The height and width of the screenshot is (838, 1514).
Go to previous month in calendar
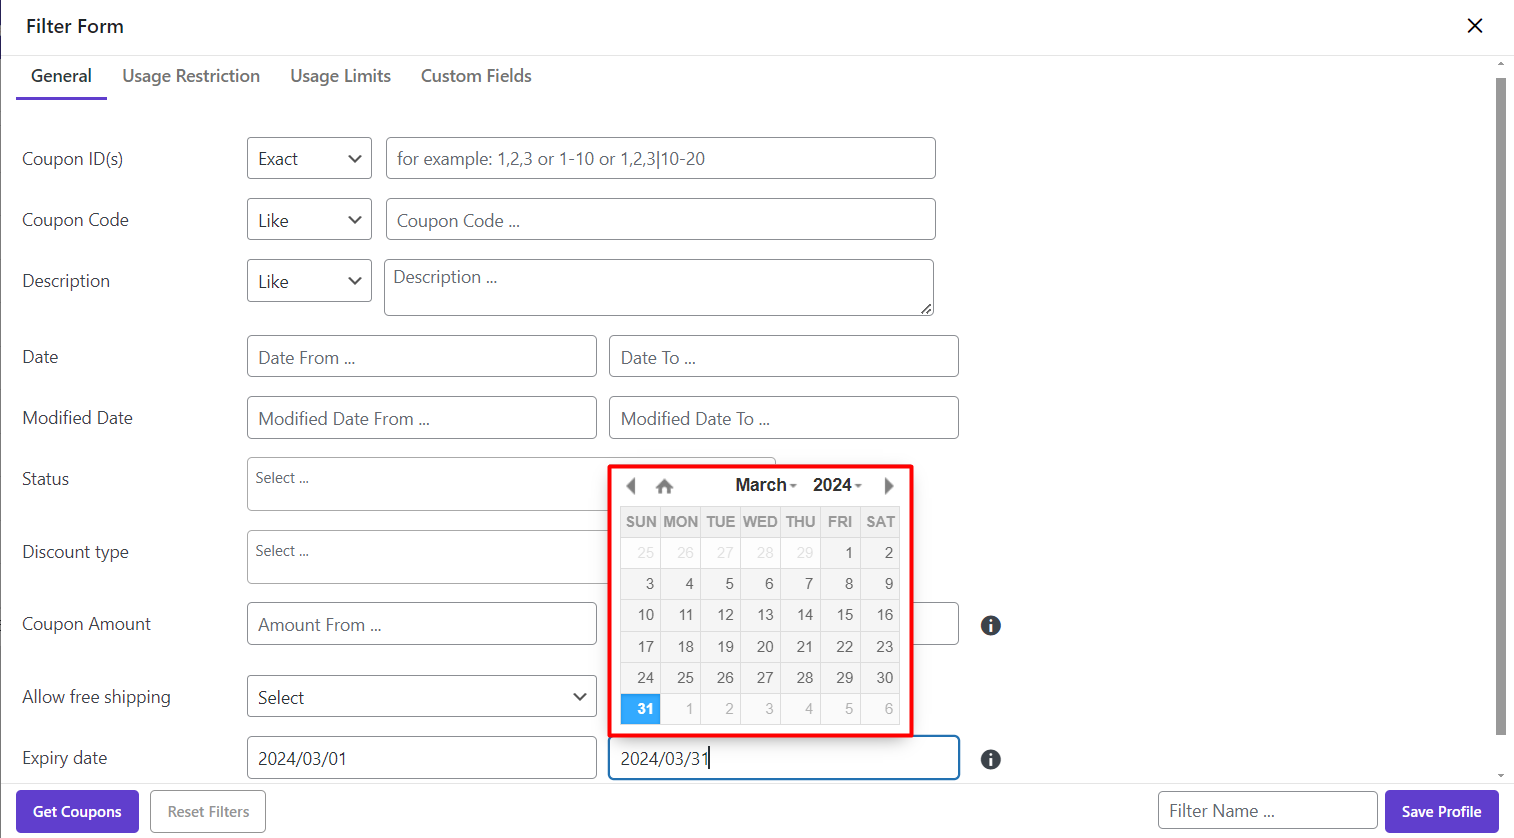[631, 486]
